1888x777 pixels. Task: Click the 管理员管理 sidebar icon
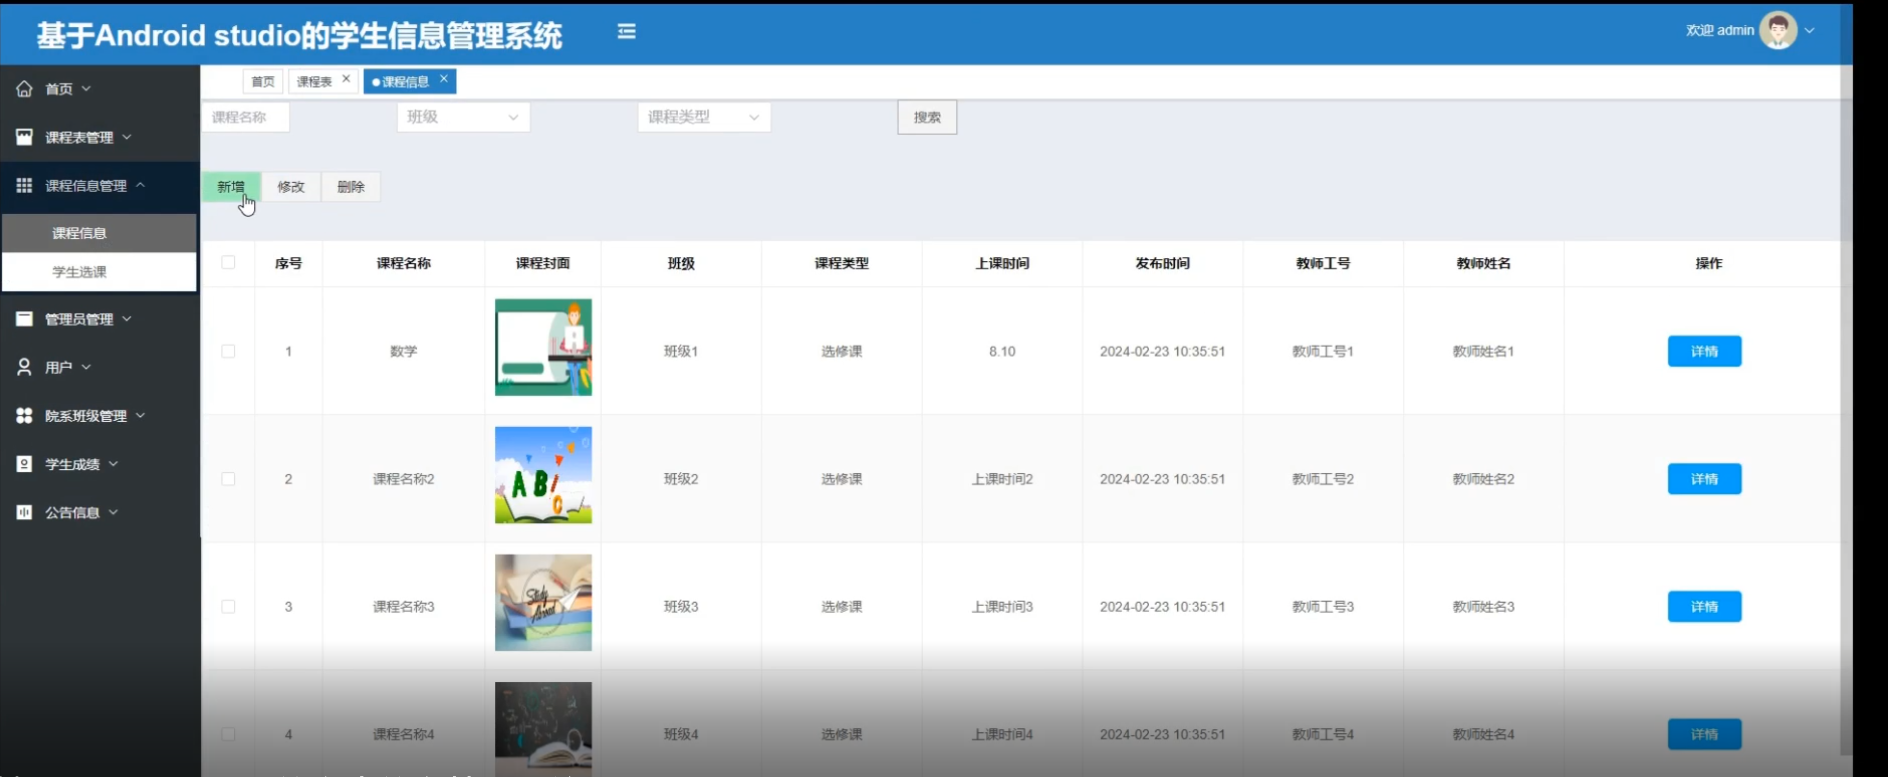24,319
